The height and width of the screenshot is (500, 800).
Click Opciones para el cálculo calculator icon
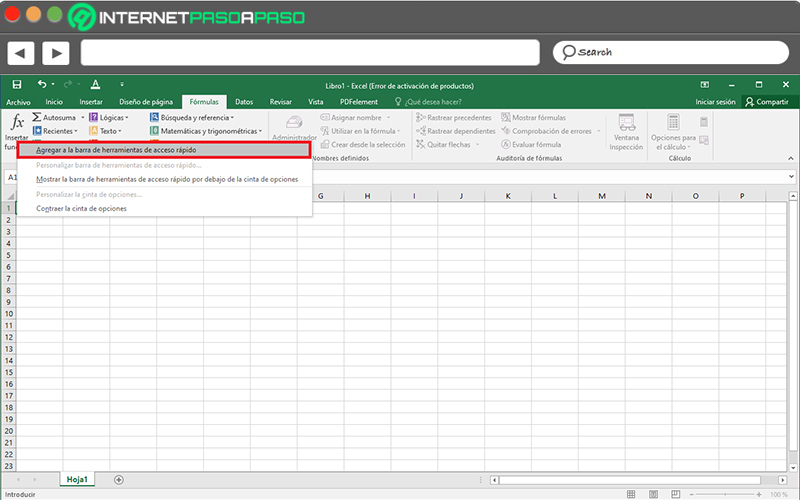pyautogui.click(x=673, y=124)
